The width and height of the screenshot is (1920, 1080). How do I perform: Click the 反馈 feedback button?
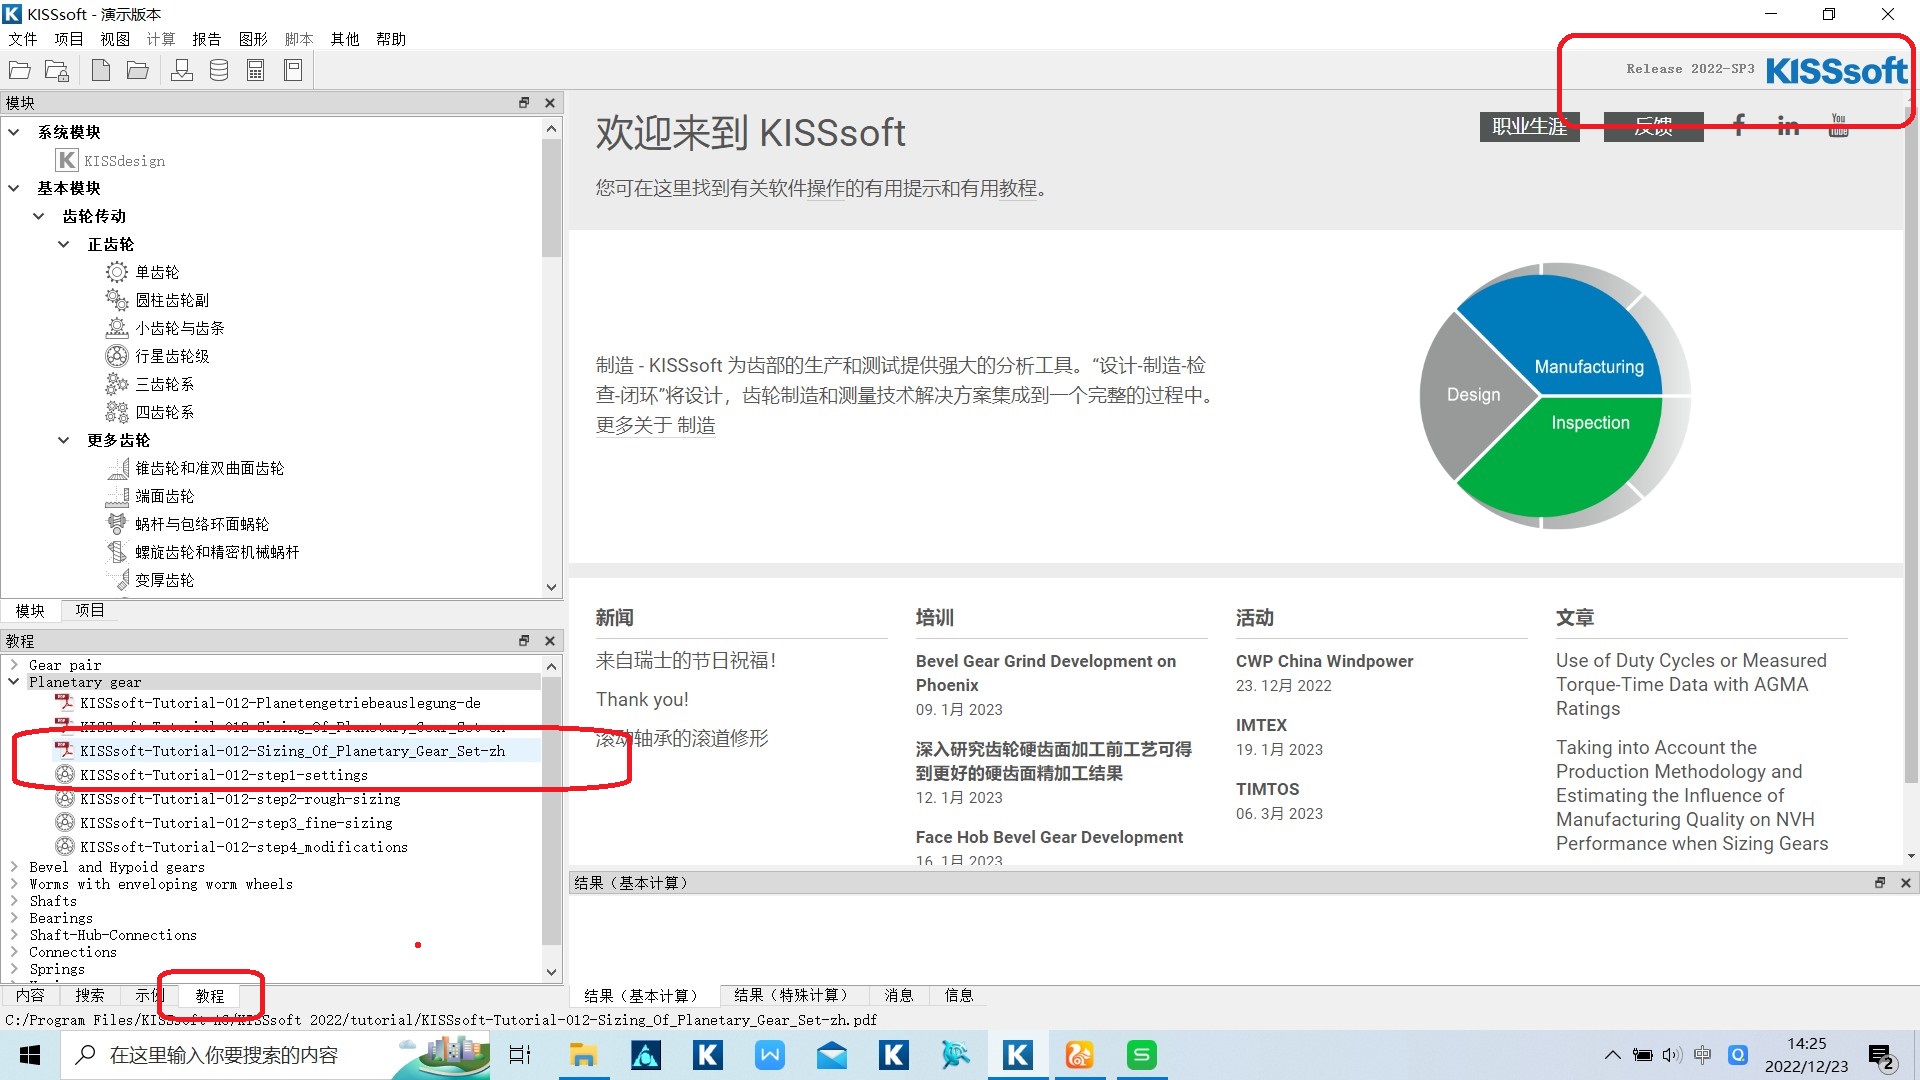click(1654, 126)
